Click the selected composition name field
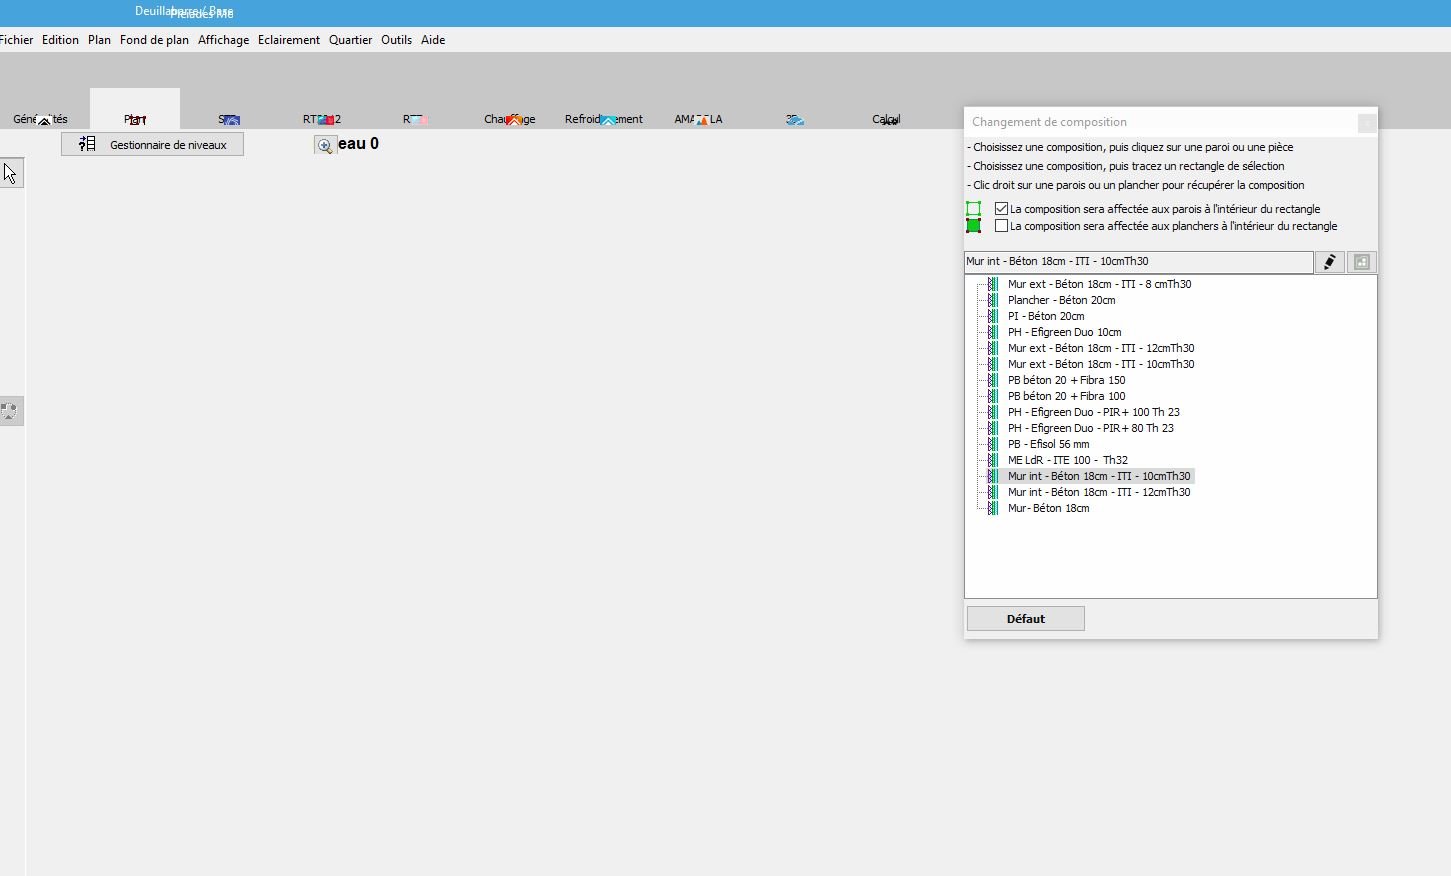This screenshot has height=876, width=1451. 1137,262
